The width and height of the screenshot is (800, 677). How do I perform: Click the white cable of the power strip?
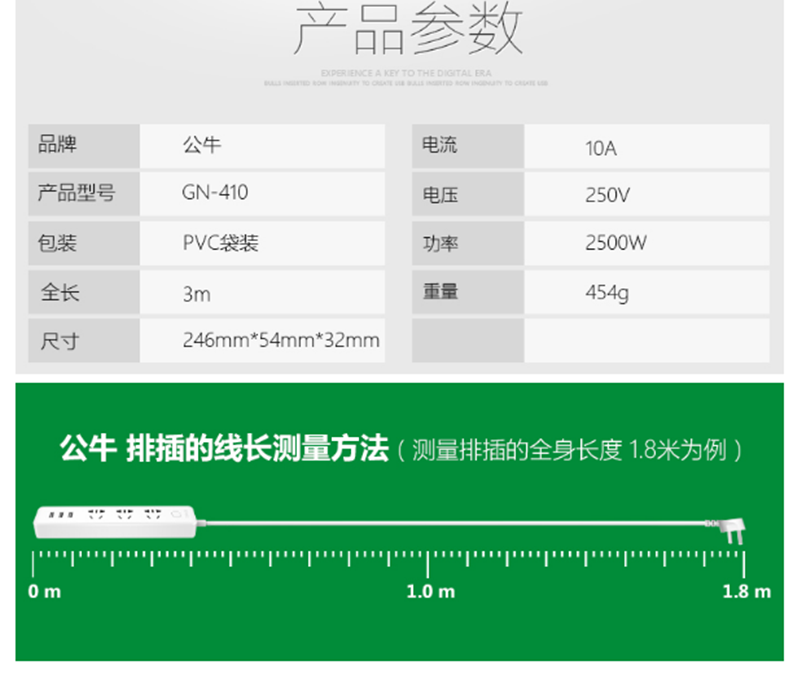pyautogui.click(x=450, y=523)
